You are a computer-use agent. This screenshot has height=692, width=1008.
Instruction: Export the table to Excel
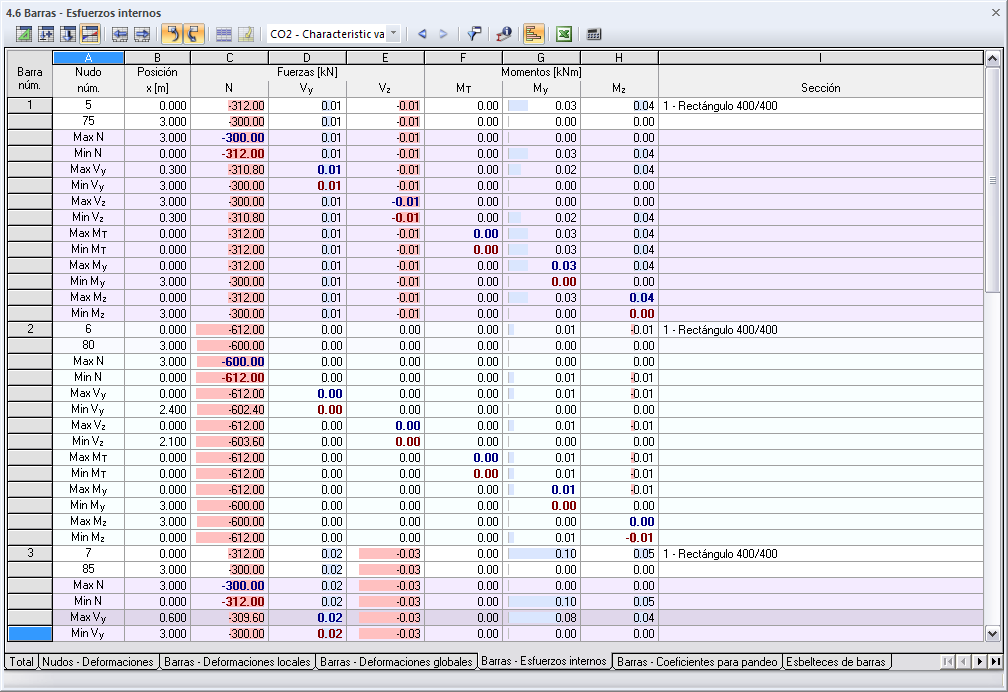click(563, 33)
